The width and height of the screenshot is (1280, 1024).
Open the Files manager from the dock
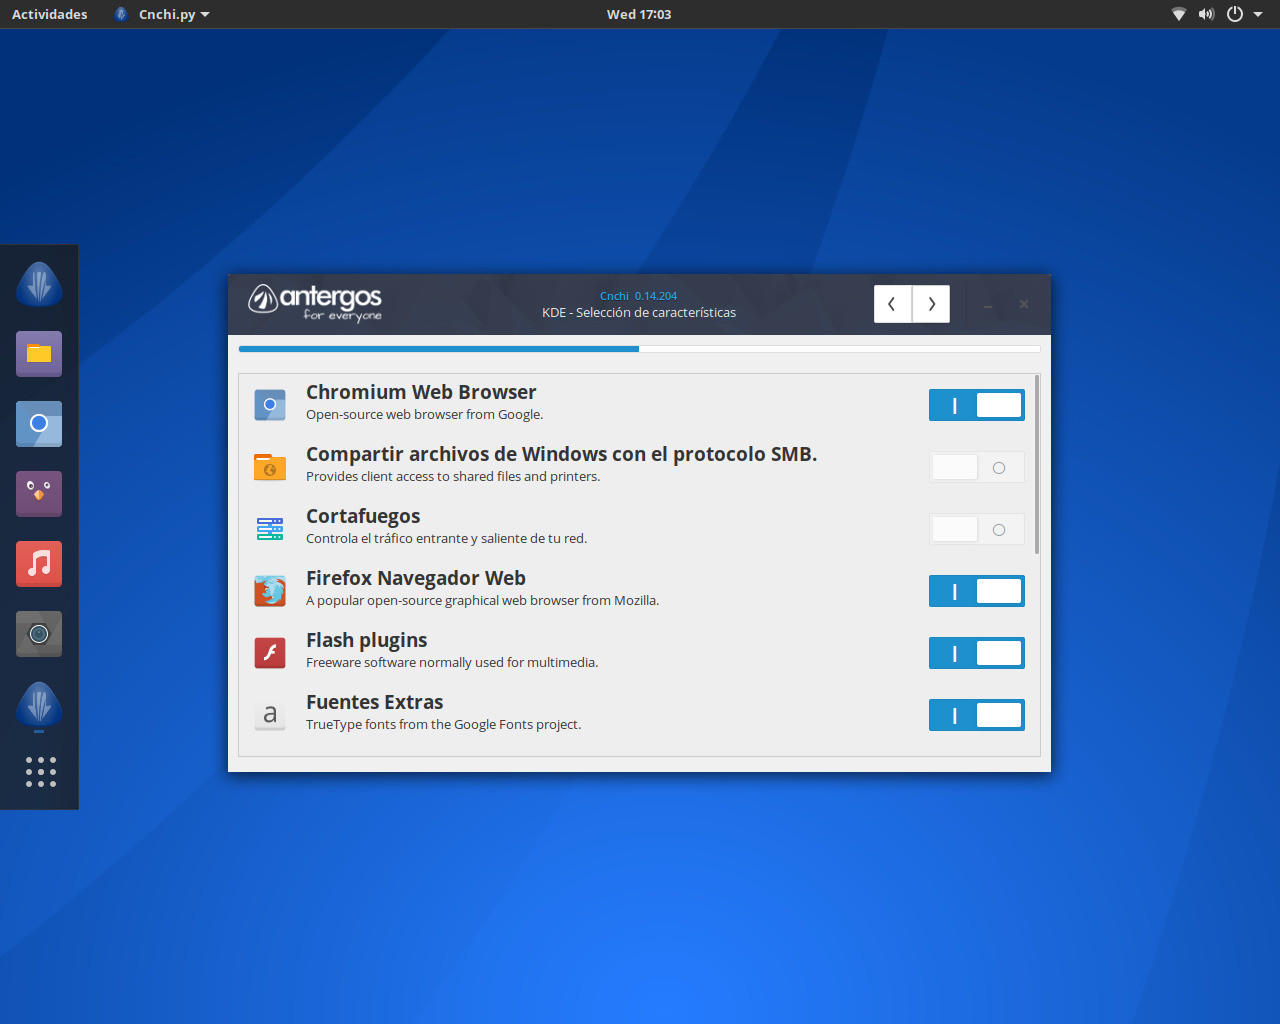coord(39,354)
